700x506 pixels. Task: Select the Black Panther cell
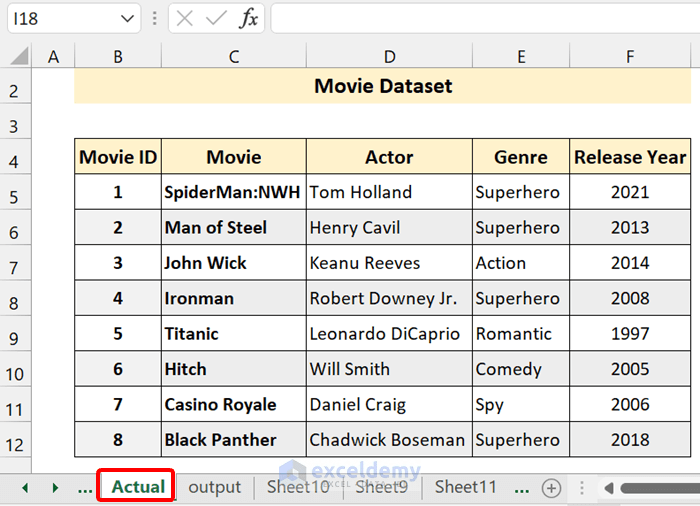[234, 439]
